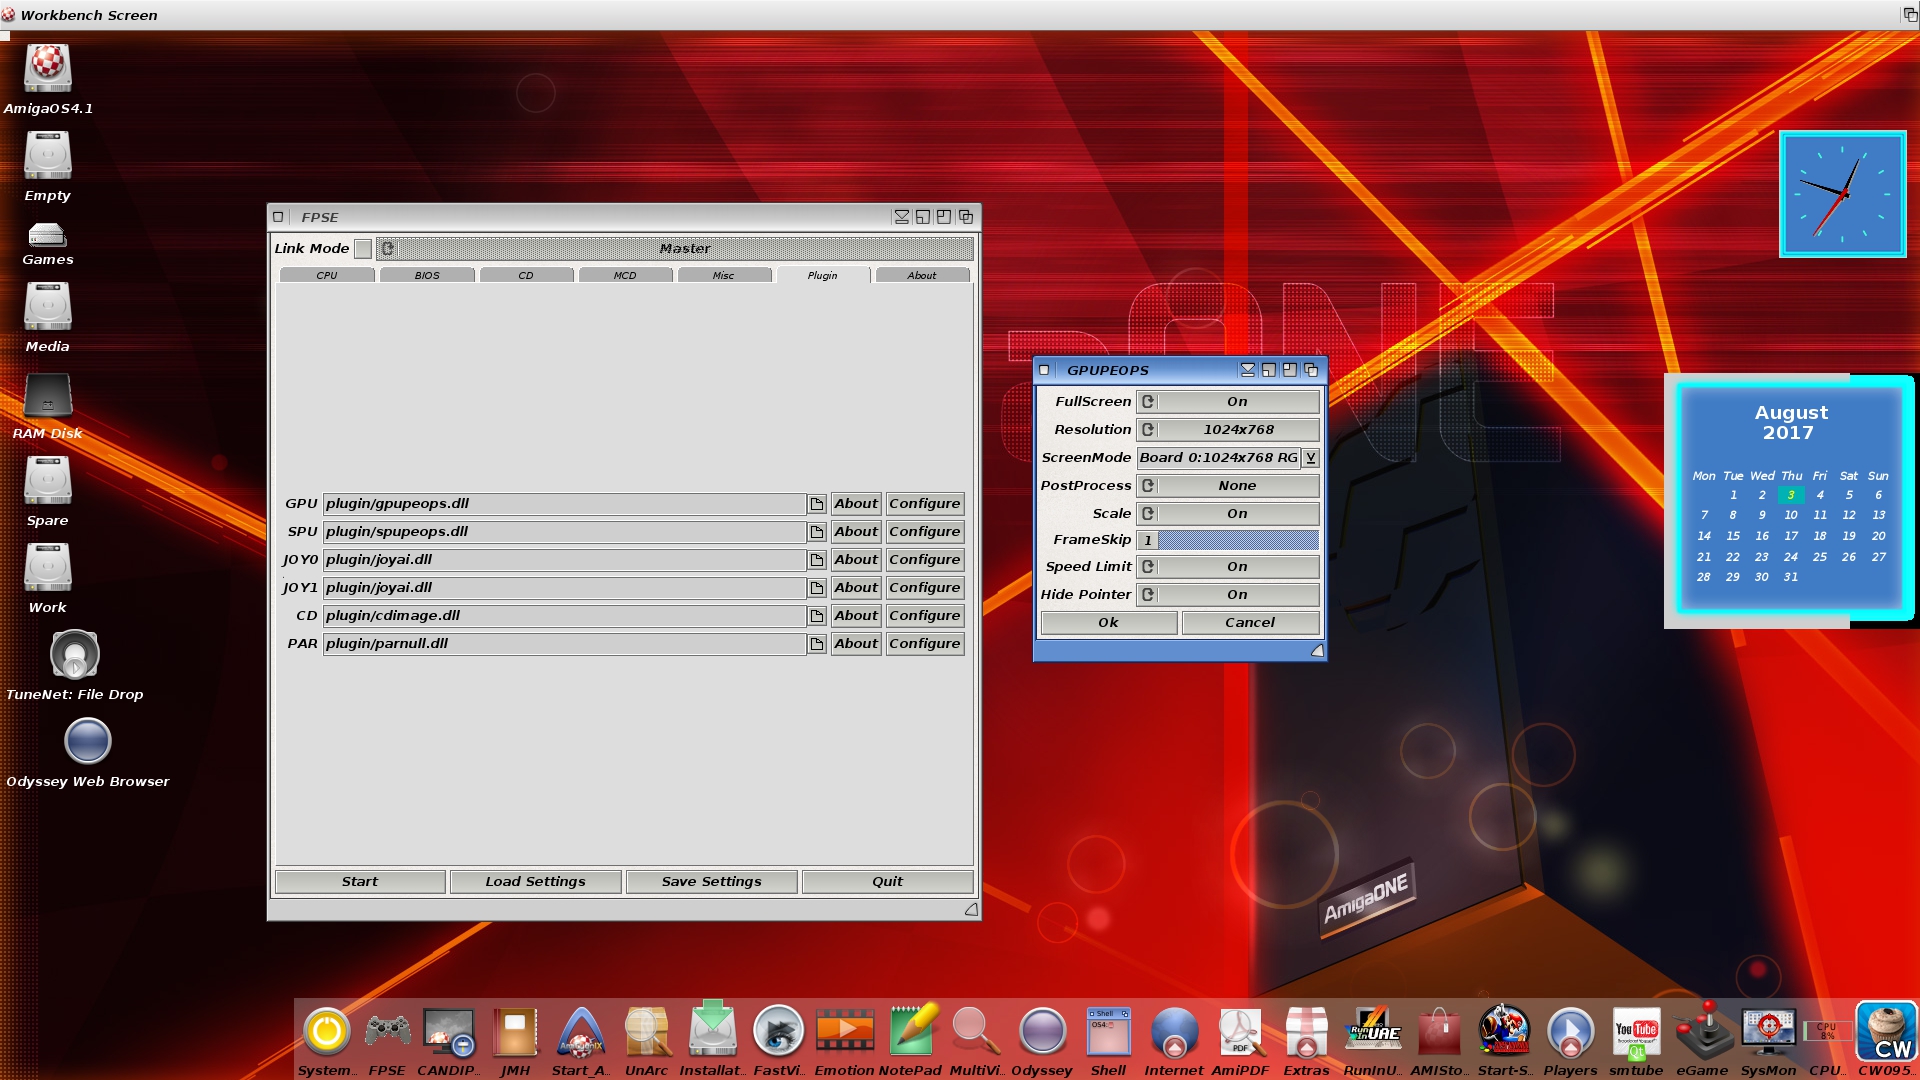Cycle the Speed Limit On setting
The width and height of the screenshot is (1920, 1080).
(1228, 567)
